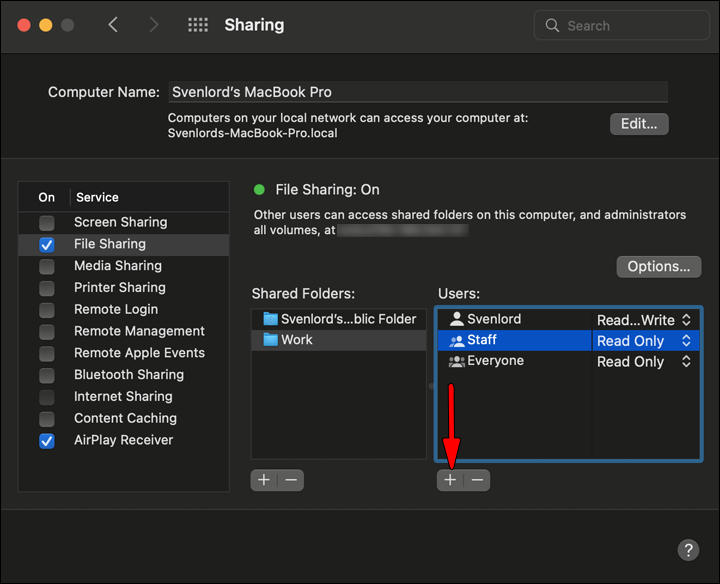The width and height of the screenshot is (720, 584).
Task: Go back with the left chevron arrow
Action: 113,25
